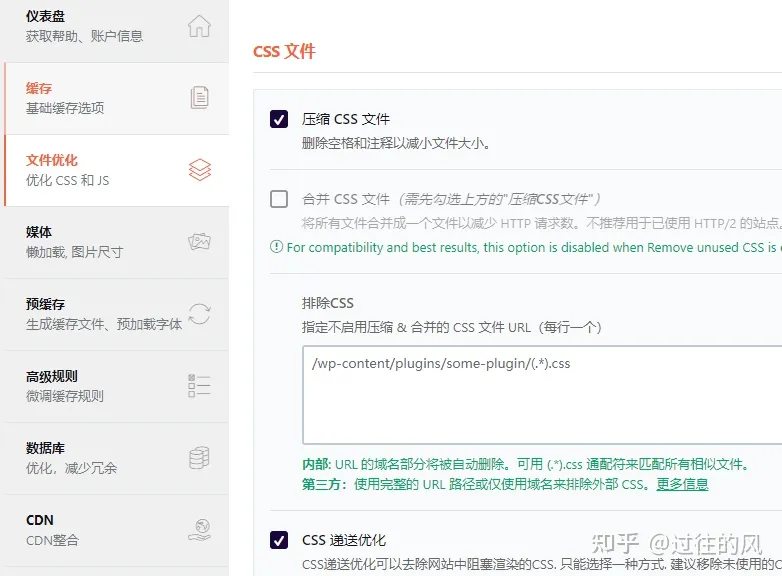The width and height of the screenshot is (782, 576).
Task: Open the 更多信息 link
Action: point(682,484)
